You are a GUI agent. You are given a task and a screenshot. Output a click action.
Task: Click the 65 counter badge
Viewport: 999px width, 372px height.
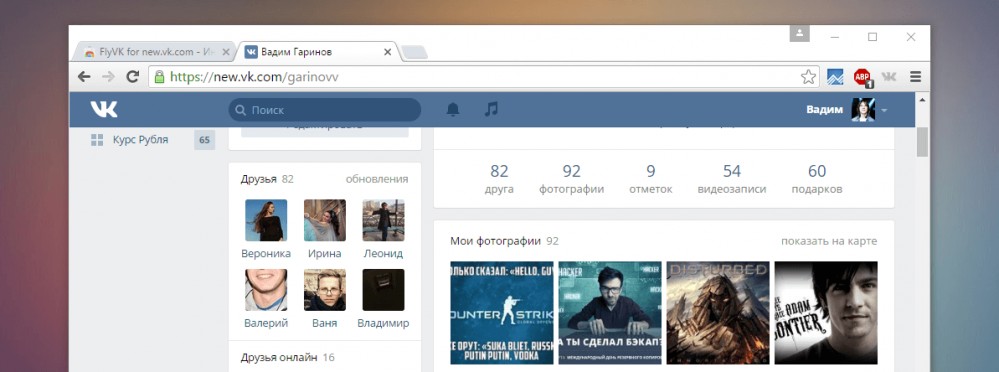coord(205,140)
